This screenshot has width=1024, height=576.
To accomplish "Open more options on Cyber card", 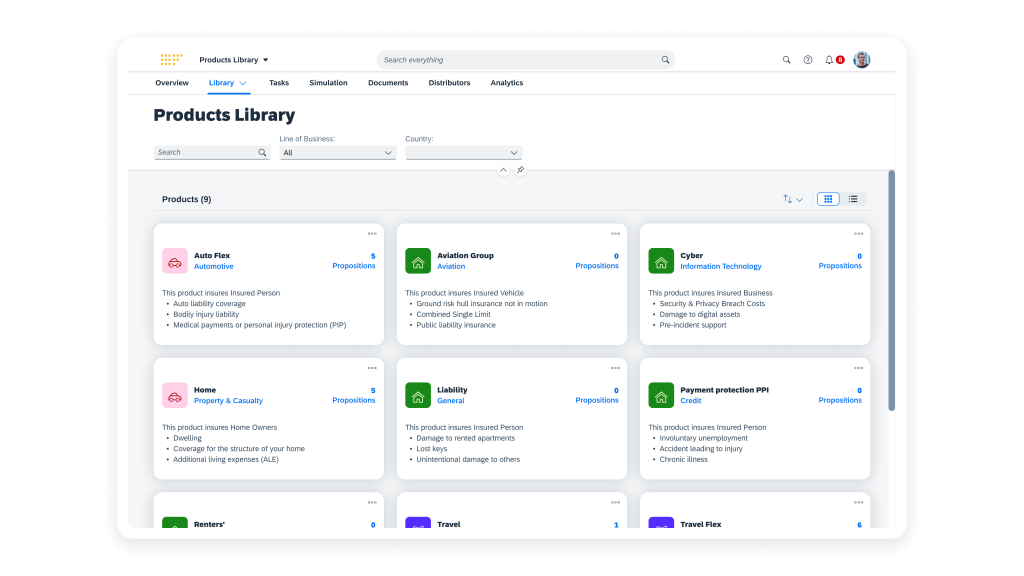I will (858, 234).
